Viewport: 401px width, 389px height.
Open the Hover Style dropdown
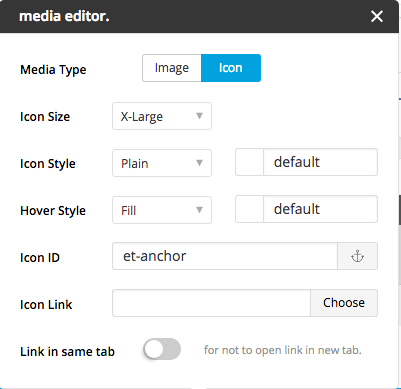tap(162, 210)
